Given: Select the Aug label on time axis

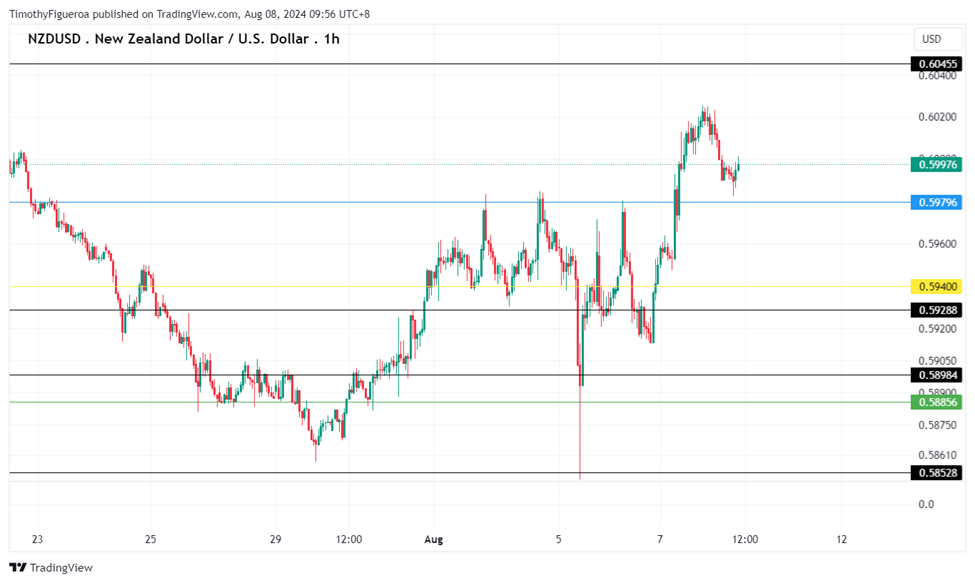Looking at the screenshot, I should (433, 539).
